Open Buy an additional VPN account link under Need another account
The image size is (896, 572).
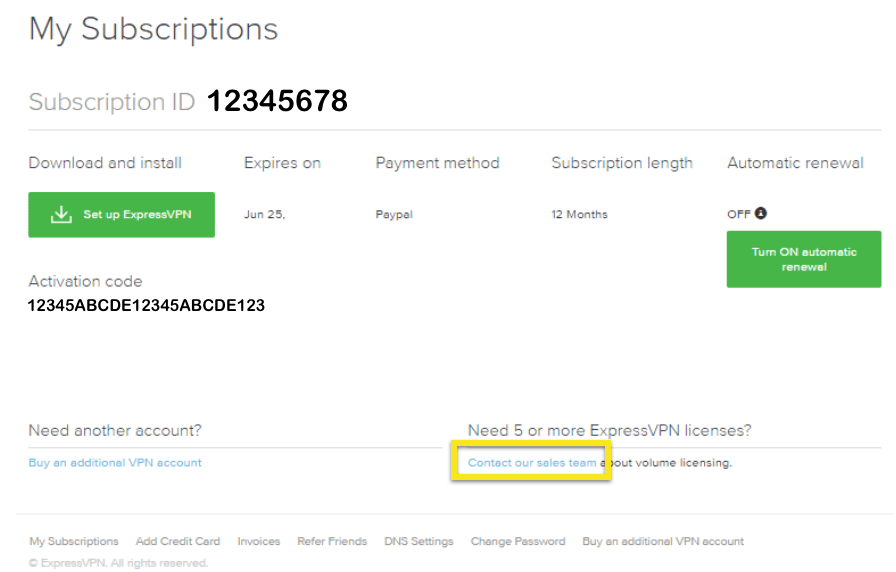115,463
